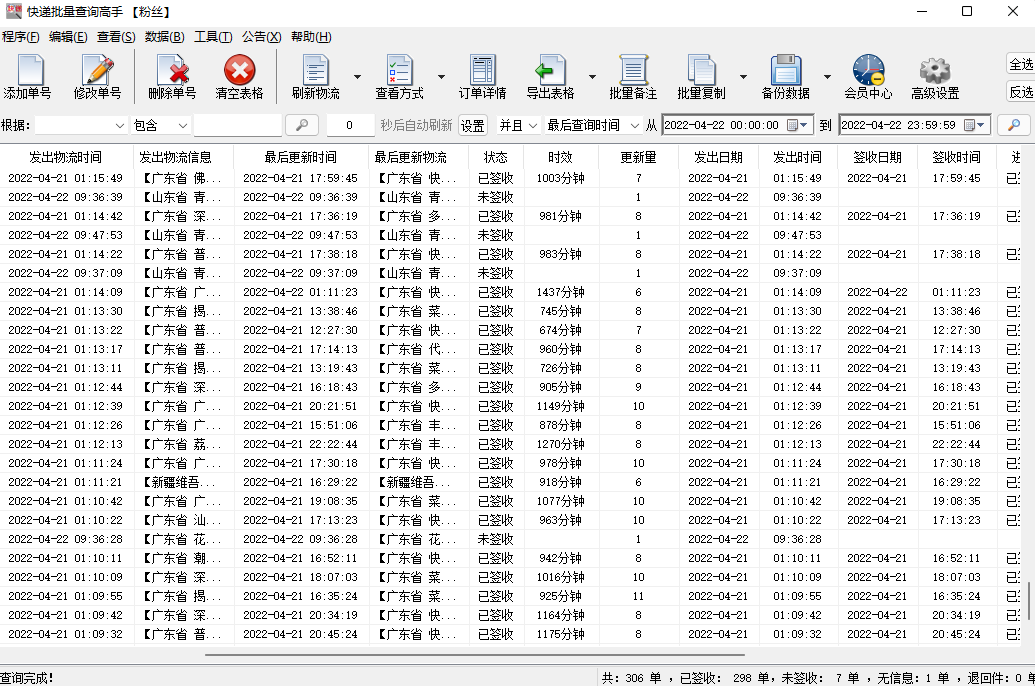Open 批量备注 batch notes tool
Image resolution: width=1035 pixels, height=686 pixels.
click(633, 77)
